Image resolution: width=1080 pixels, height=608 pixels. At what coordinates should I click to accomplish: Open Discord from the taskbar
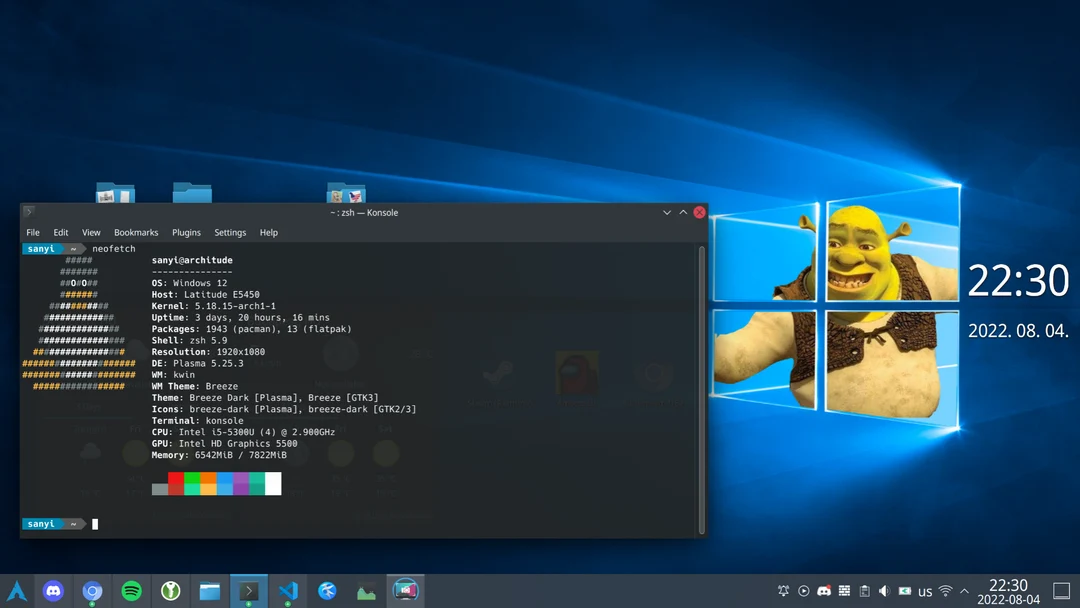pos(53,591)
